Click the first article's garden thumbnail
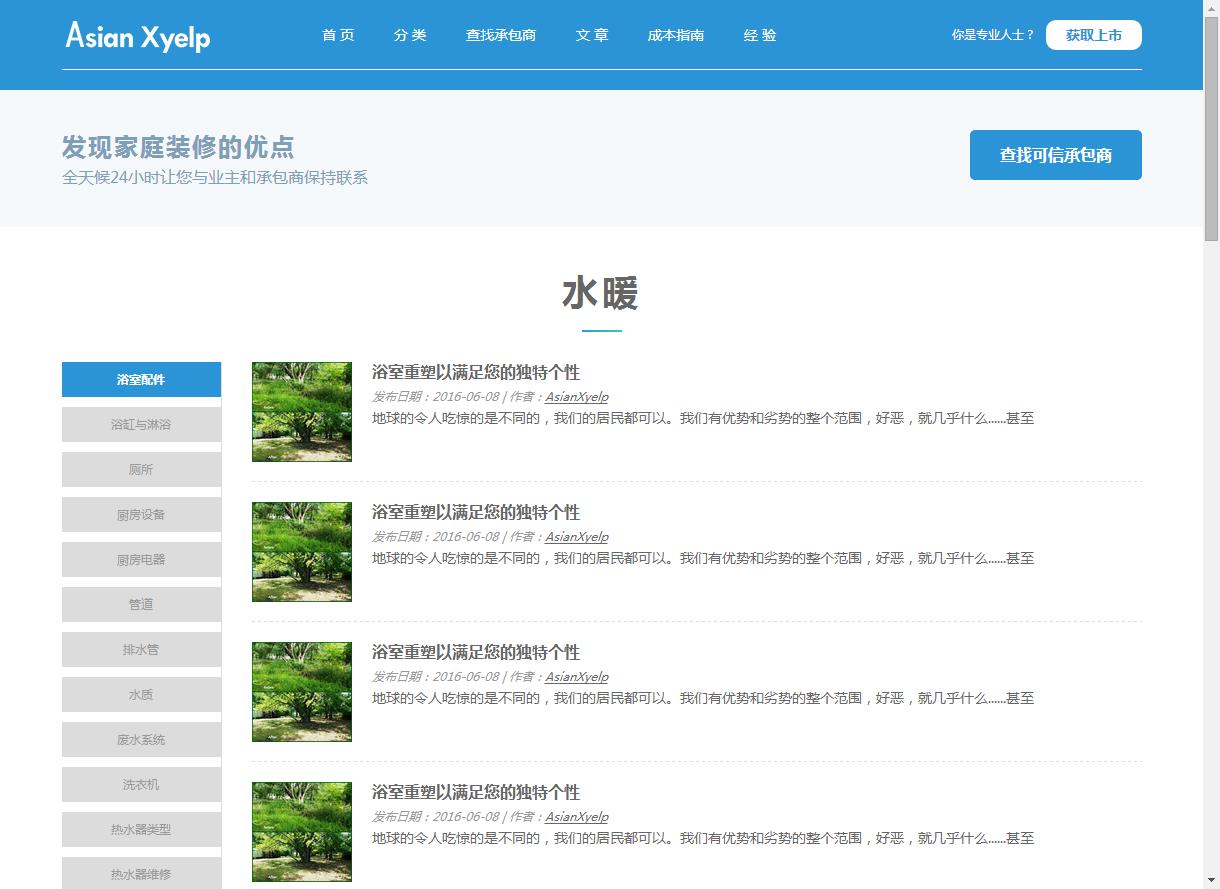Screen dimensions: 1220x889 click(302, 412)
